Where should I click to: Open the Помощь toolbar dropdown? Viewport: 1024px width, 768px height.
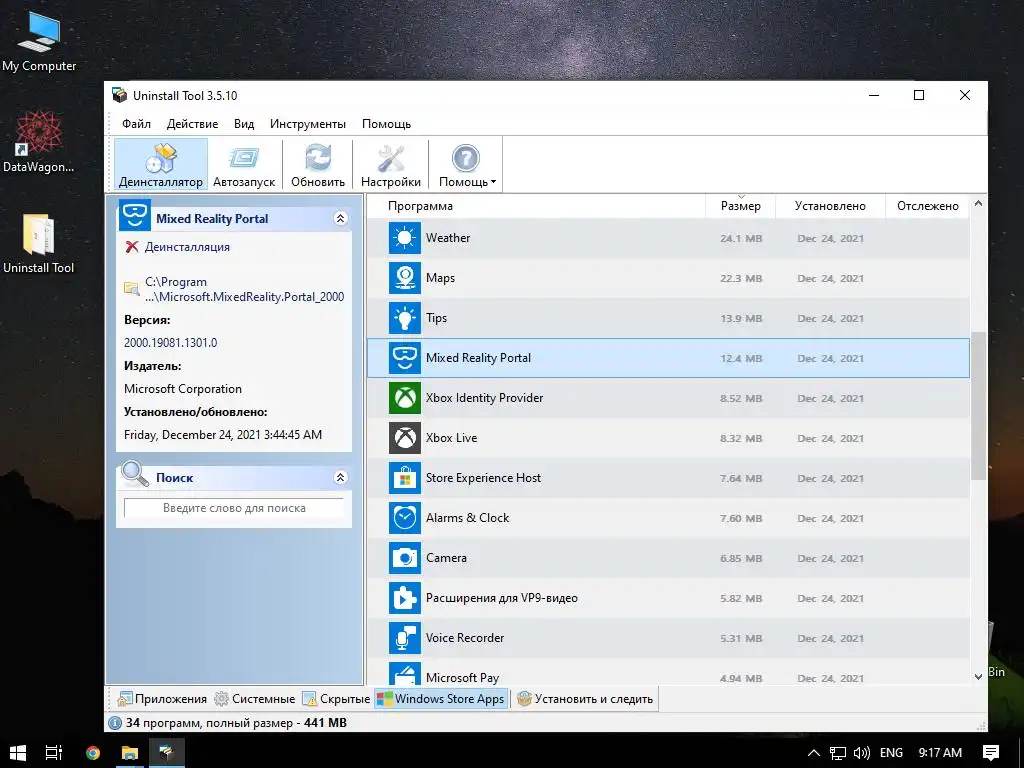[x=467, y=165]
